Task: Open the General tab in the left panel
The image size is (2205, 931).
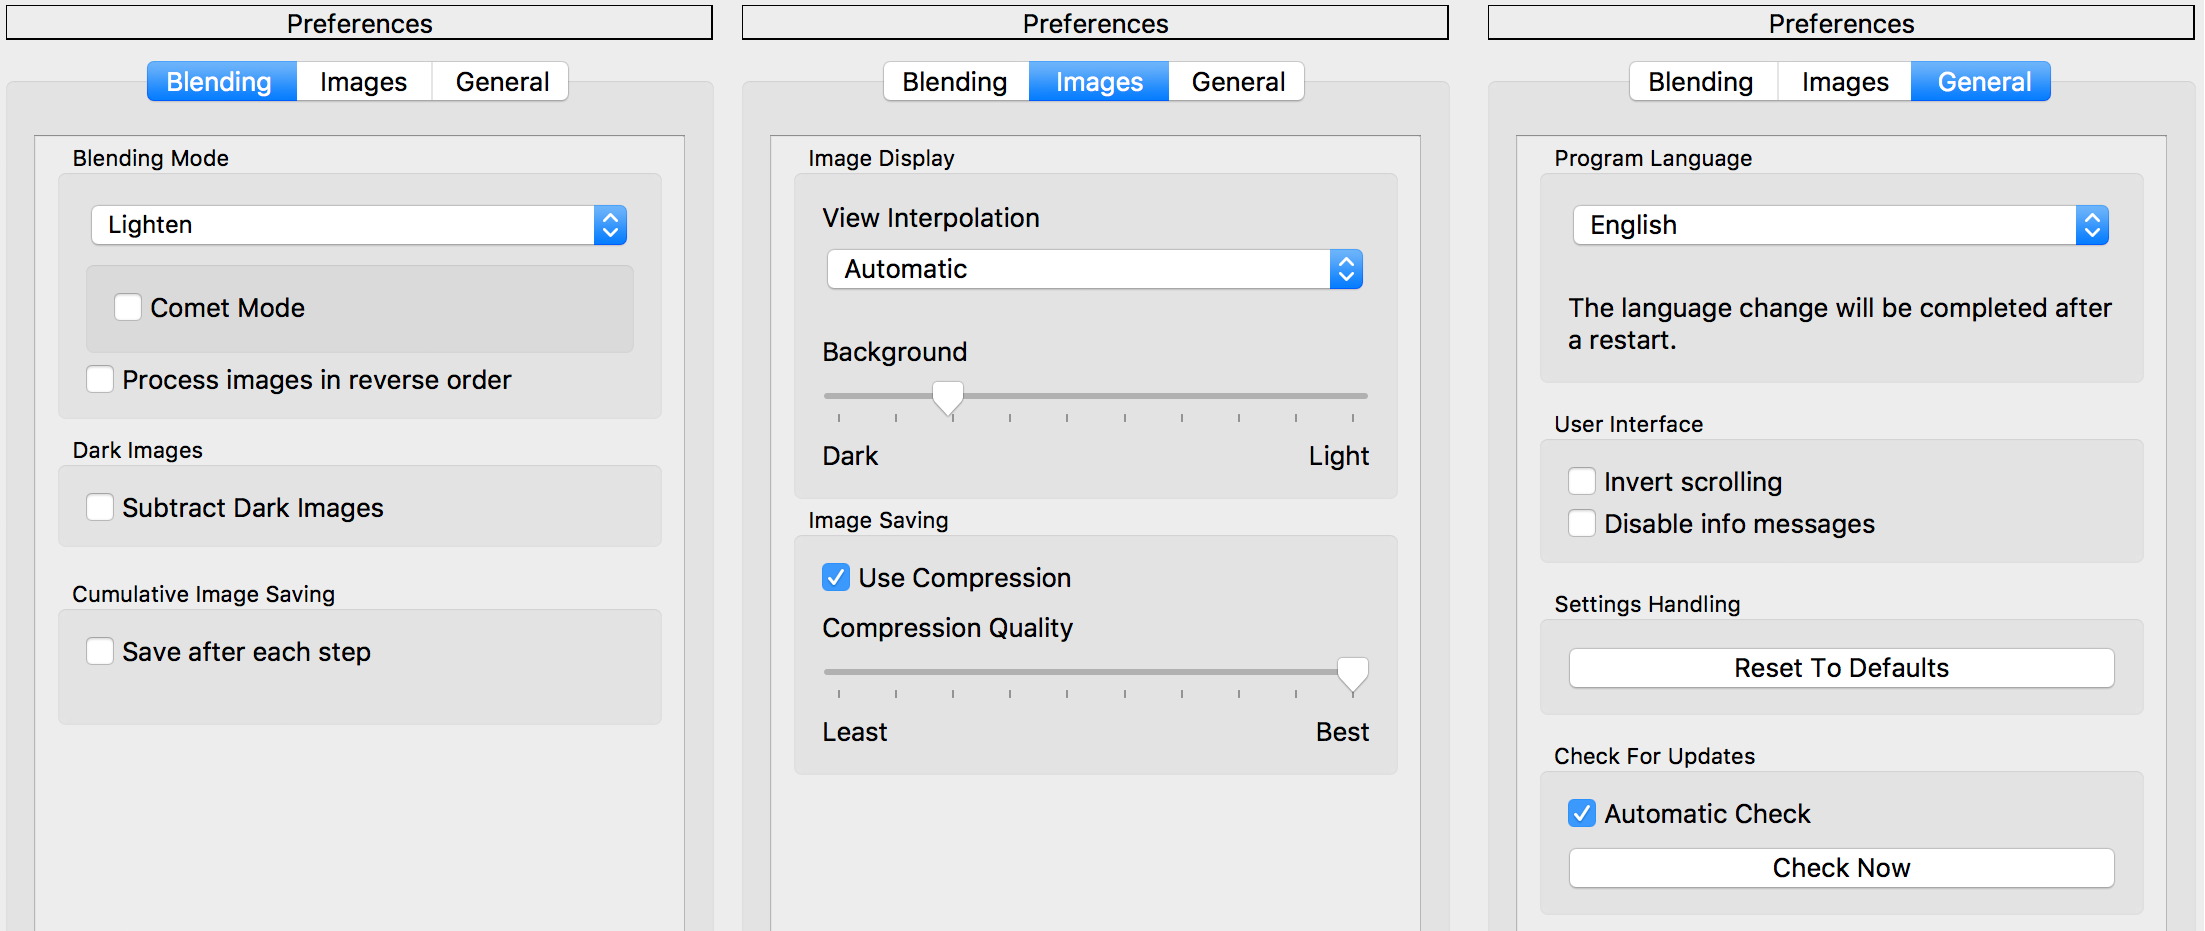Action: coord(502,82)
